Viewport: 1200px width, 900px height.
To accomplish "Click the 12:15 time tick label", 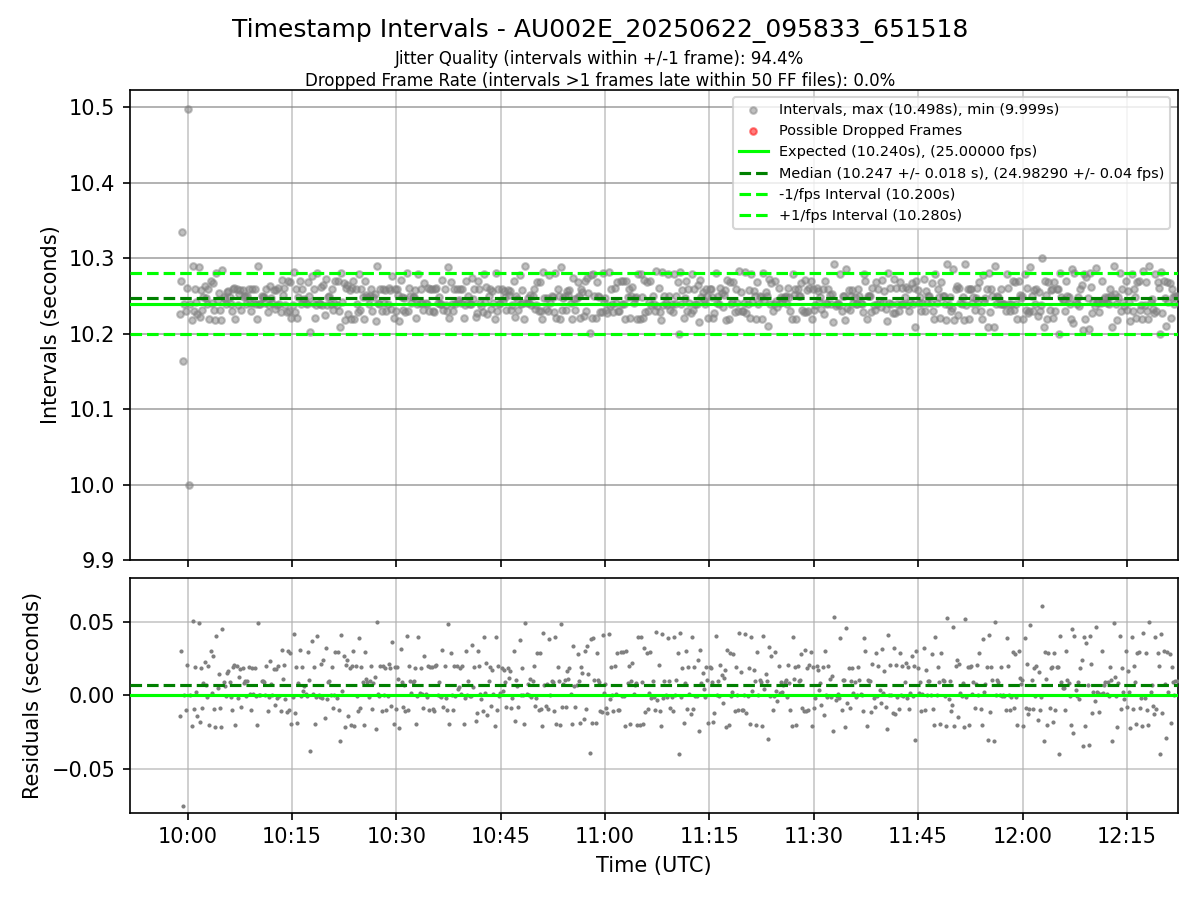I will pos(1127,836).
